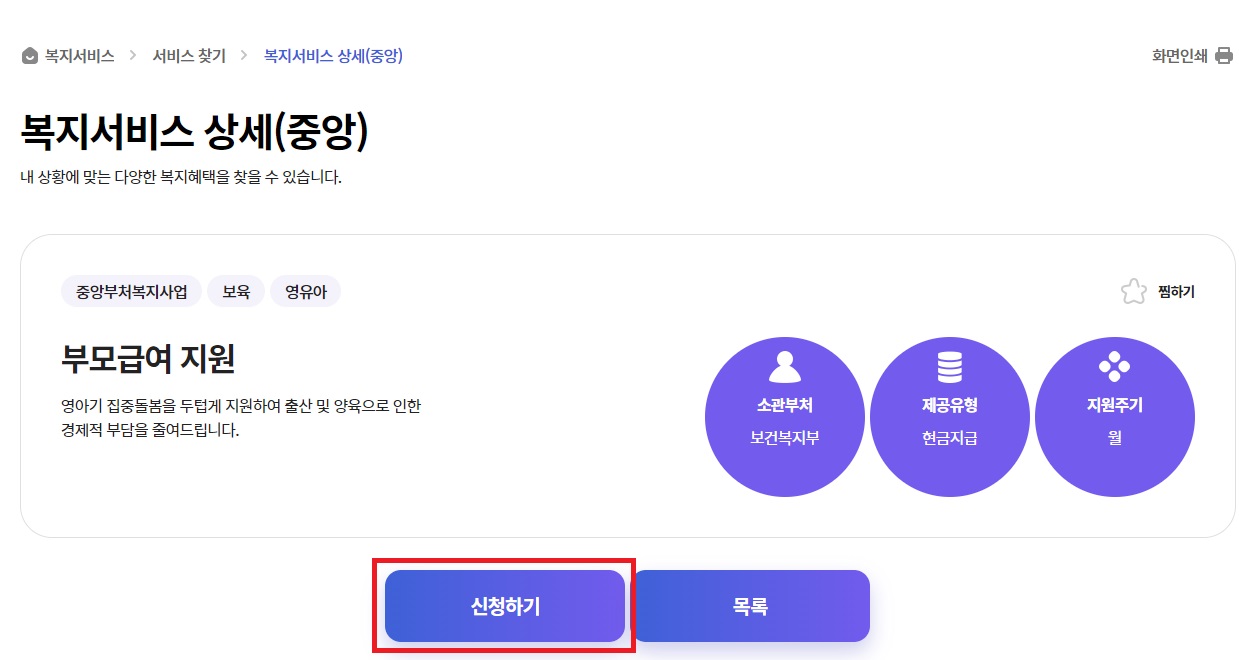Image resolution: width=1239 pixels, height=660 pixels.
Task: Click the dots icon inside the 지원주기 circle
Action: 1114,366
